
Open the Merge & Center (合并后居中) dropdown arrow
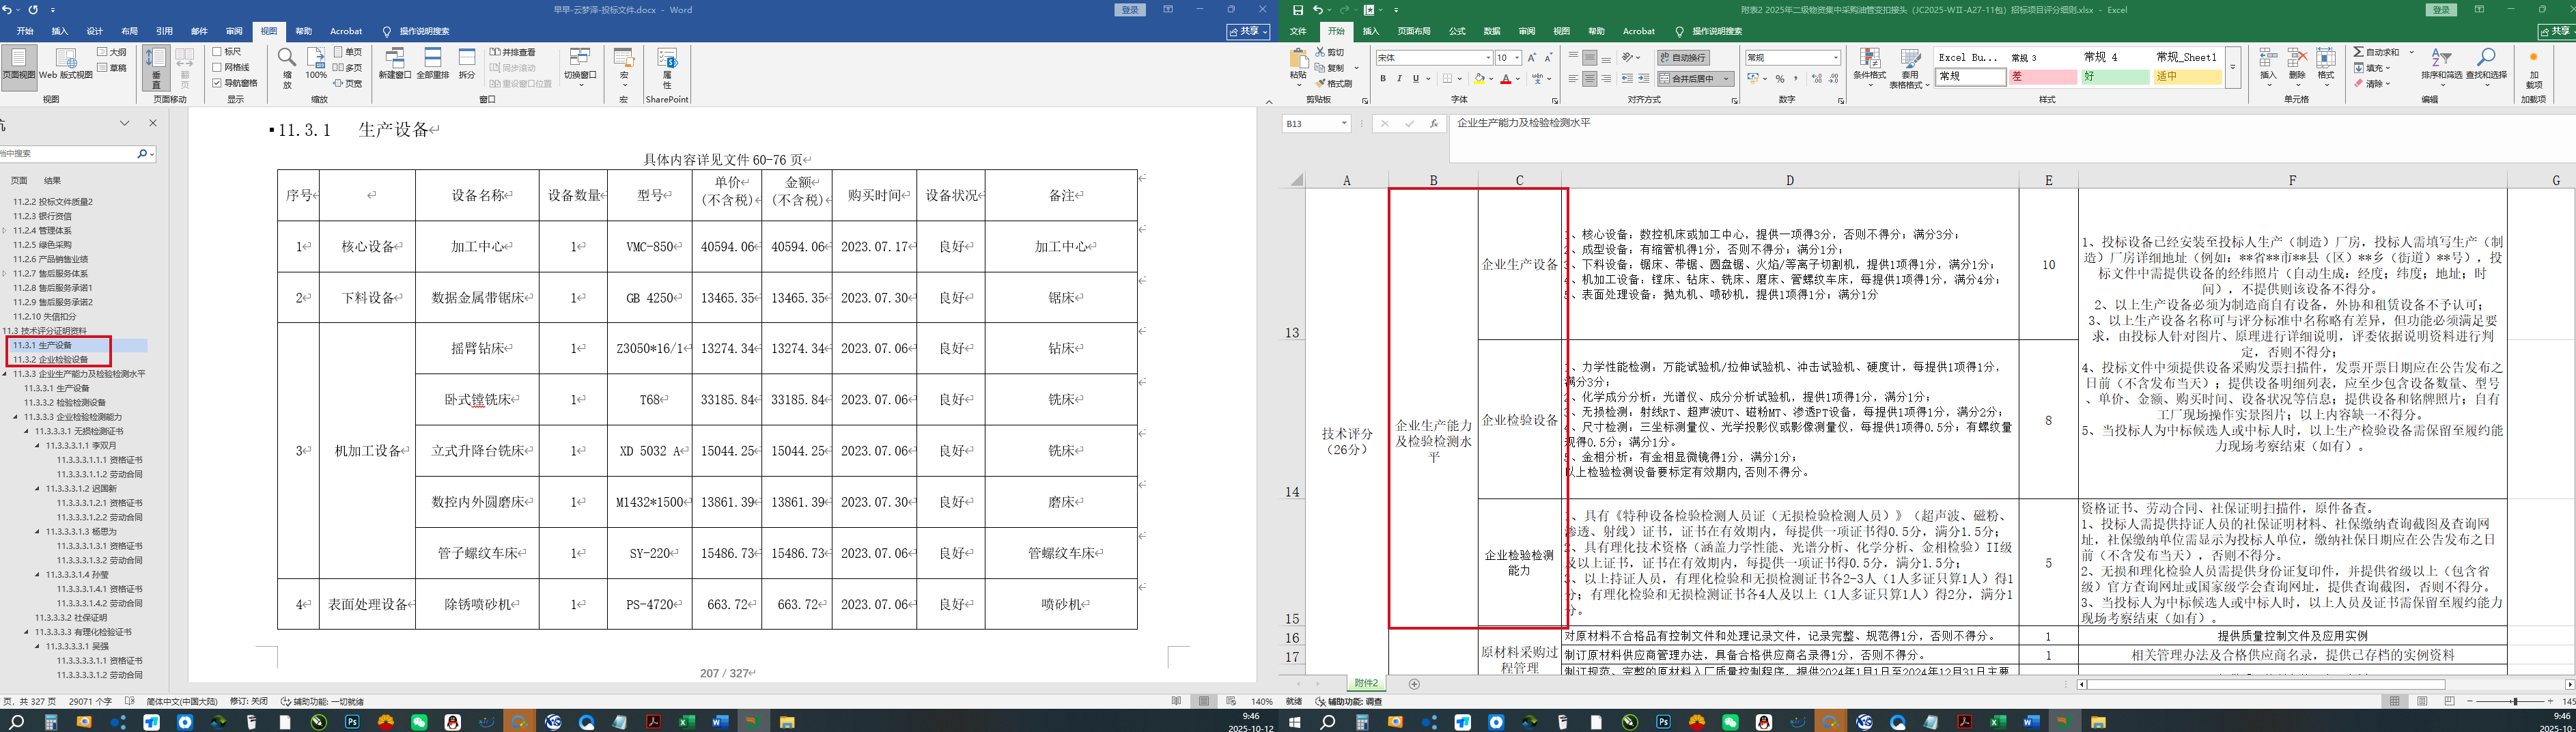click(1727, 79)
